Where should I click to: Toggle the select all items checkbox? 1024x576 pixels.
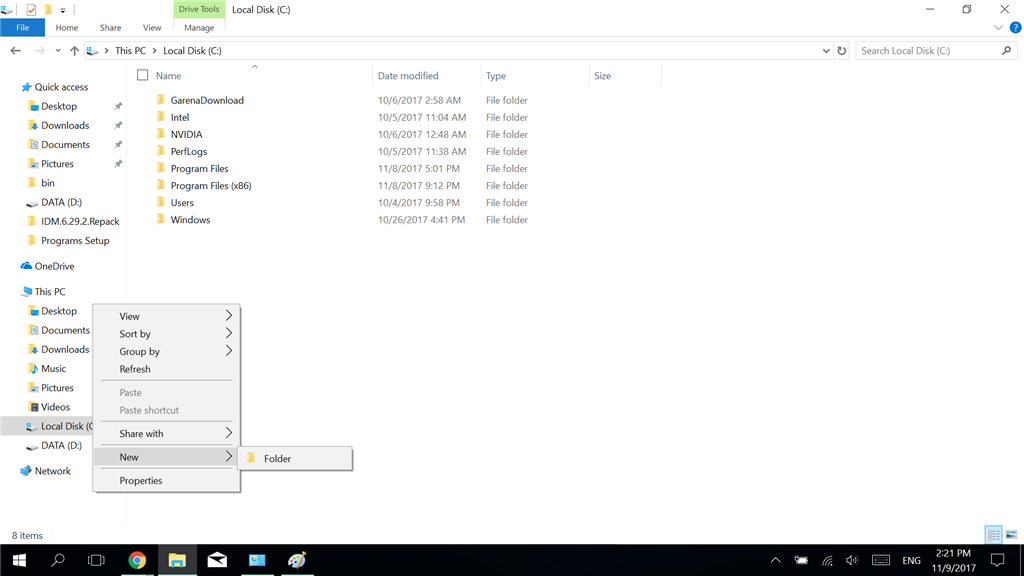pos(142,75)
